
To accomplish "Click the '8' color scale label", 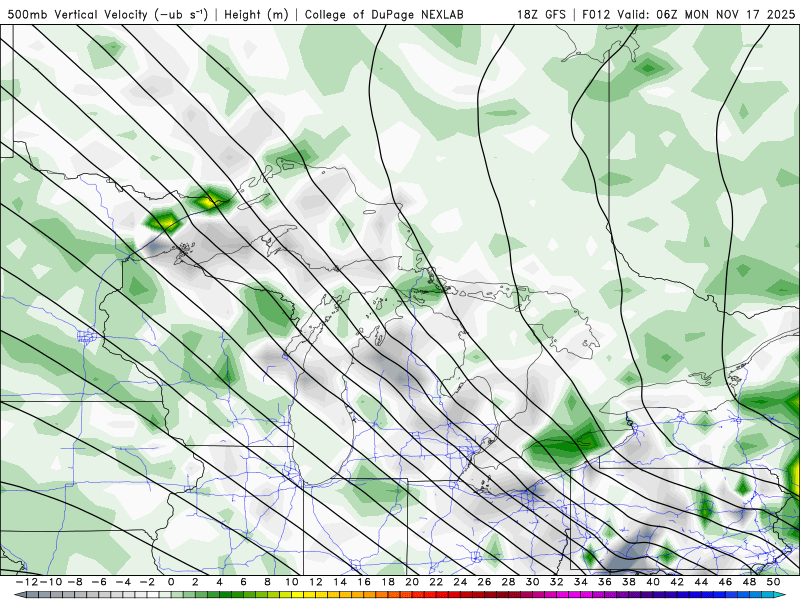I will [267, 582].
